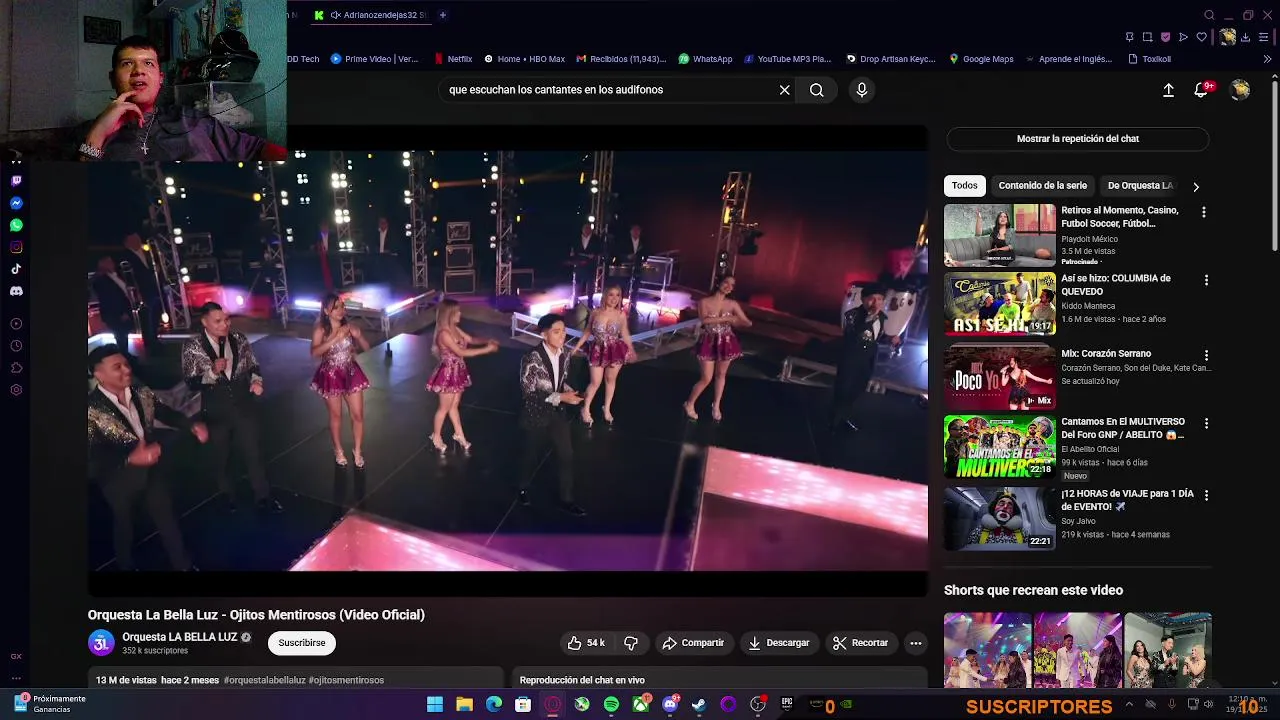Clip the video with Recortar
Viewport: 1280px width, 720px height.
(860, 643)
